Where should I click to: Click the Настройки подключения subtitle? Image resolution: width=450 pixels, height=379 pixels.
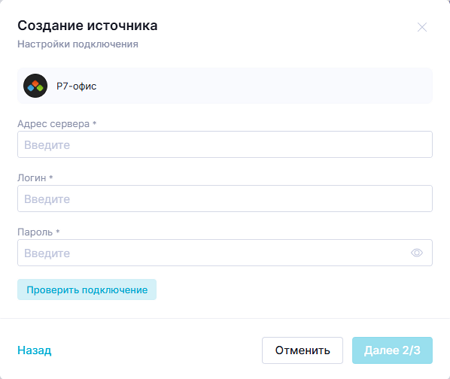point(78,44)
